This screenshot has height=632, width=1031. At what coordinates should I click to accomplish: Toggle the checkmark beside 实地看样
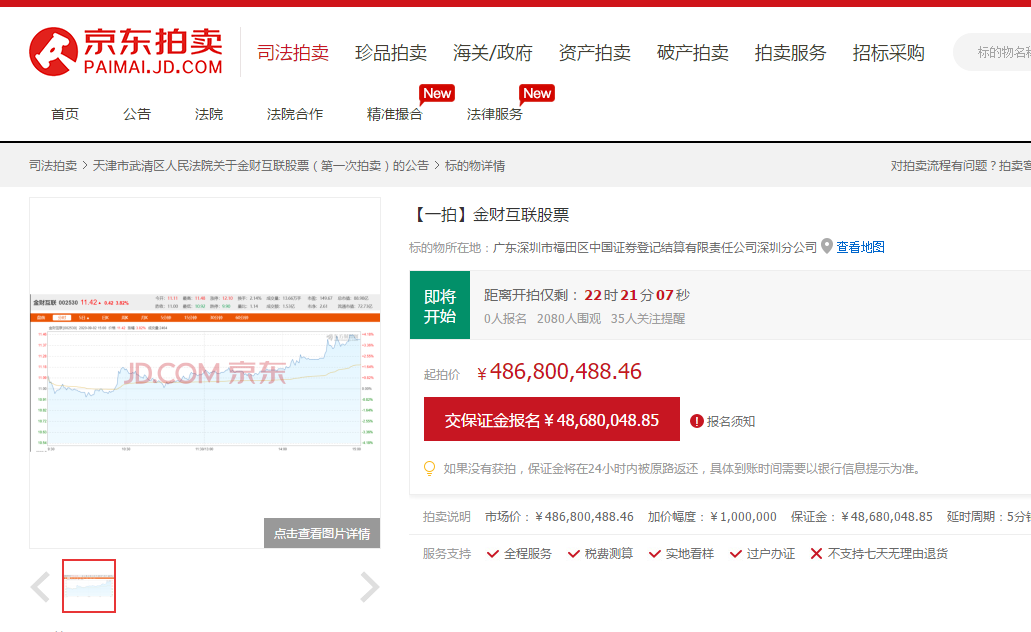[x=652, y=553]
